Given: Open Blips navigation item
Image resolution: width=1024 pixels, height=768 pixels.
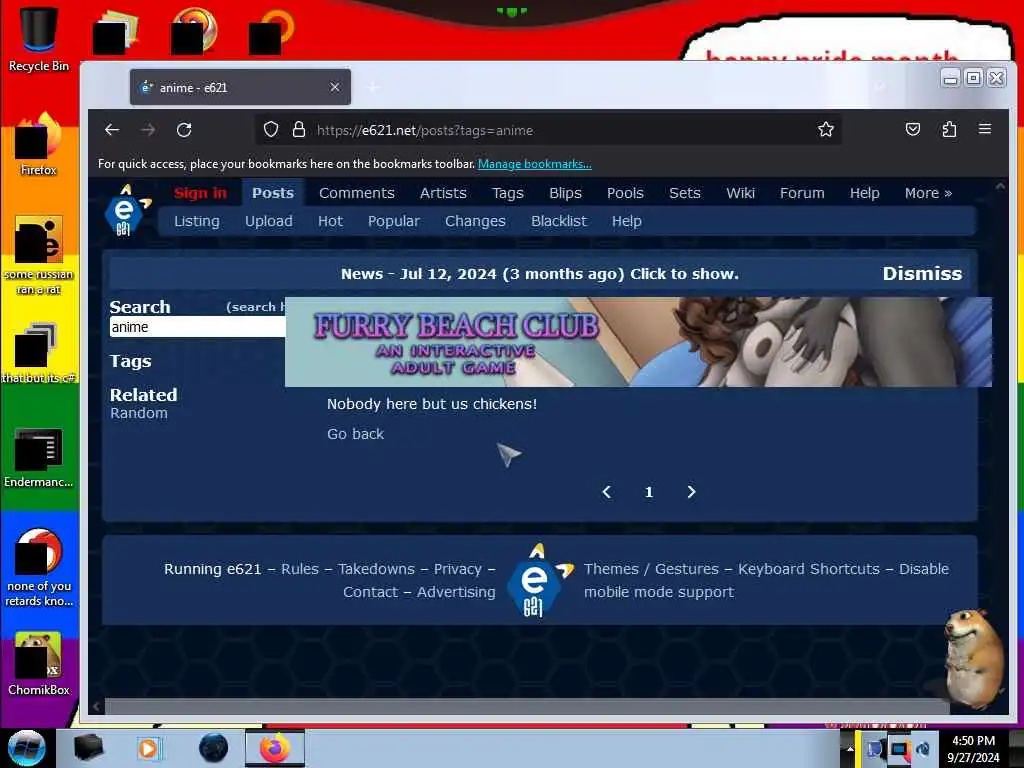Looking at the screenshot, I should click(x=565, y=193).
